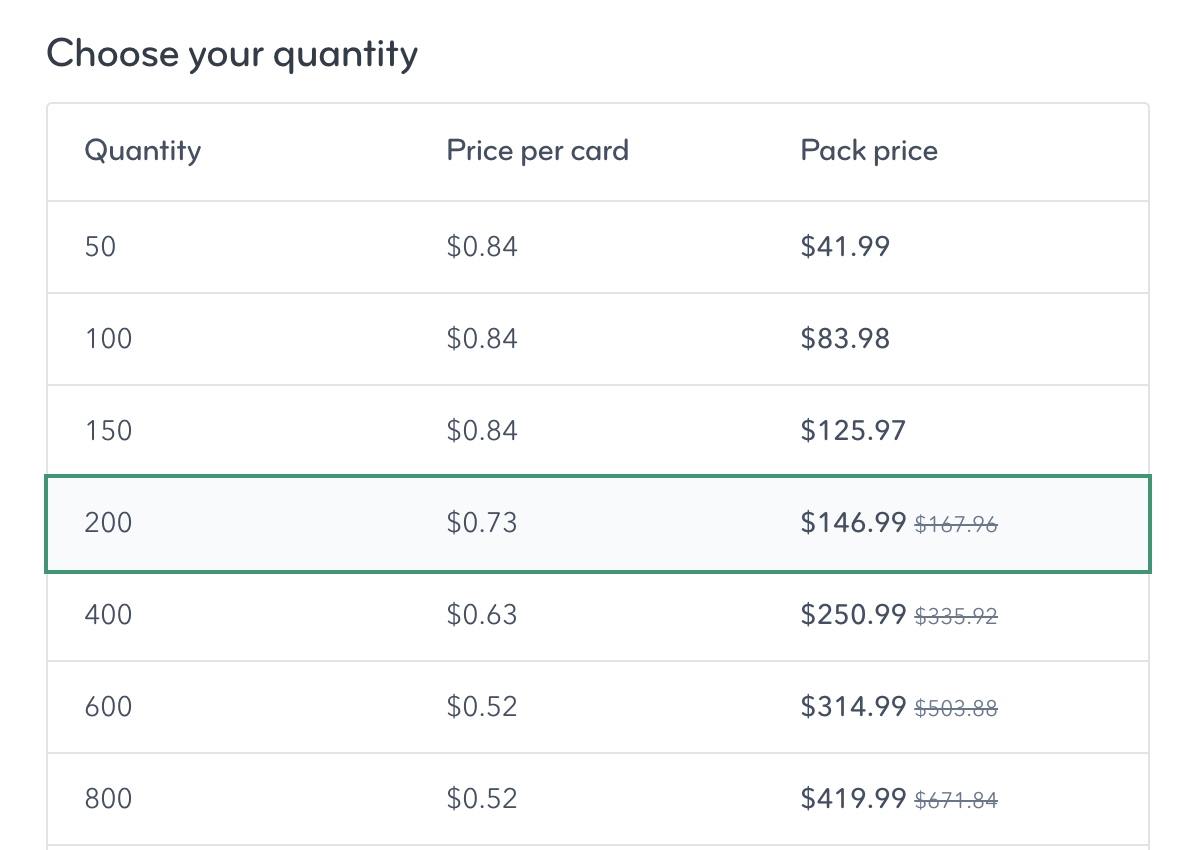Viewport: 1194px width, 850px height.
Task: Click the $125.97 pack price
Action: coord(853,431)
